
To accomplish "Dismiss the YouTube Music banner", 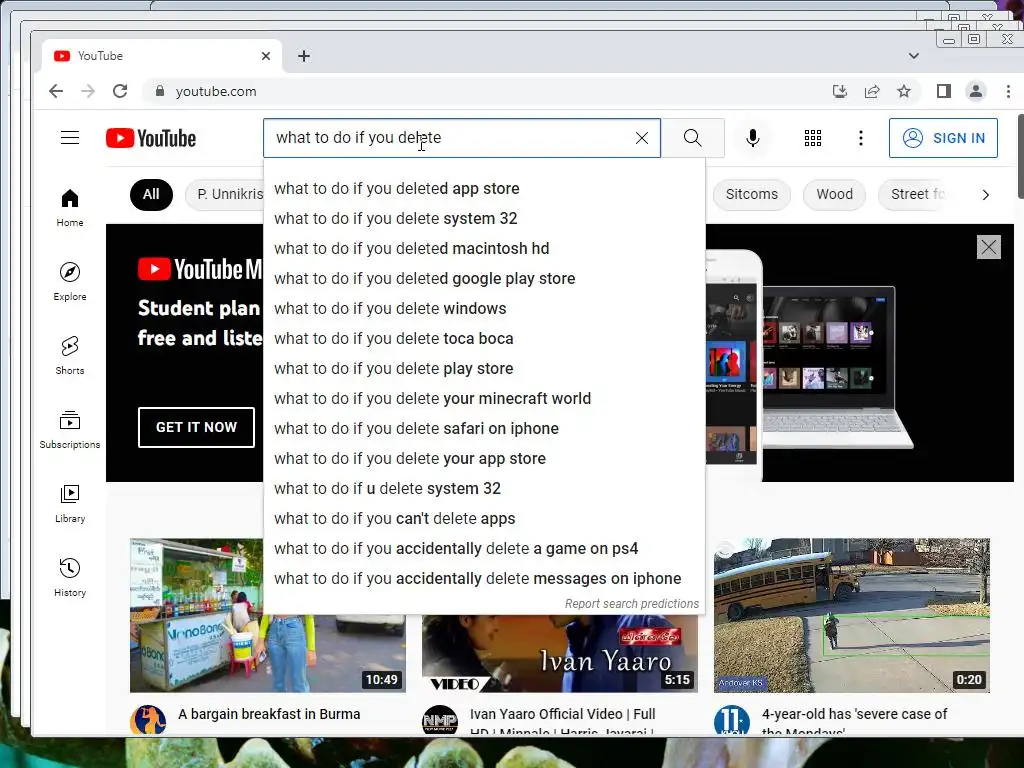I will pyautogui.click(x=989, y=247).
